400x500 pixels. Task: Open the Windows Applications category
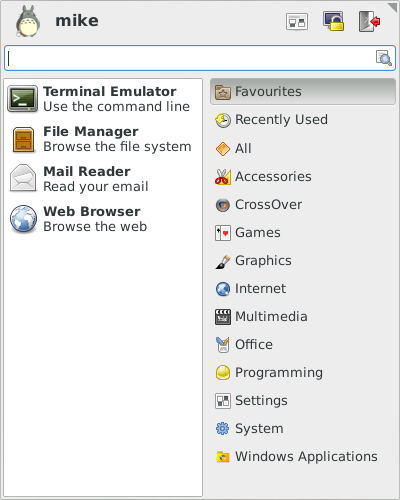point(303,457)
